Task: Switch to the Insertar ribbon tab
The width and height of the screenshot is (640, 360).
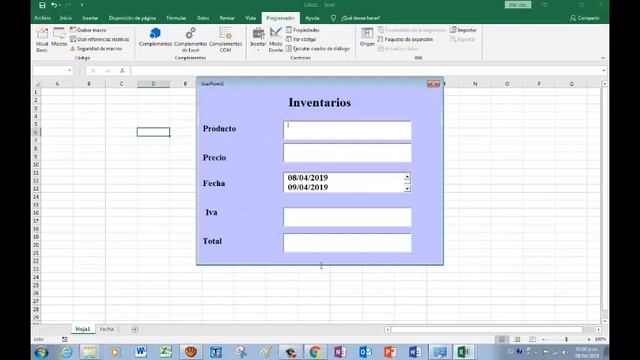Action: click(90, 18)
